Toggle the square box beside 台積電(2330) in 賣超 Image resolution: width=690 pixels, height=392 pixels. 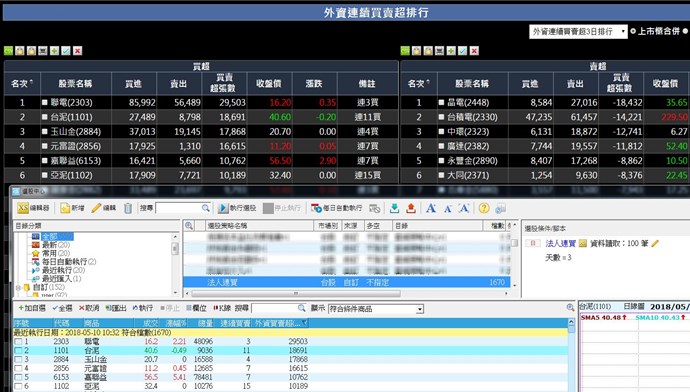[x=441, y=117]
